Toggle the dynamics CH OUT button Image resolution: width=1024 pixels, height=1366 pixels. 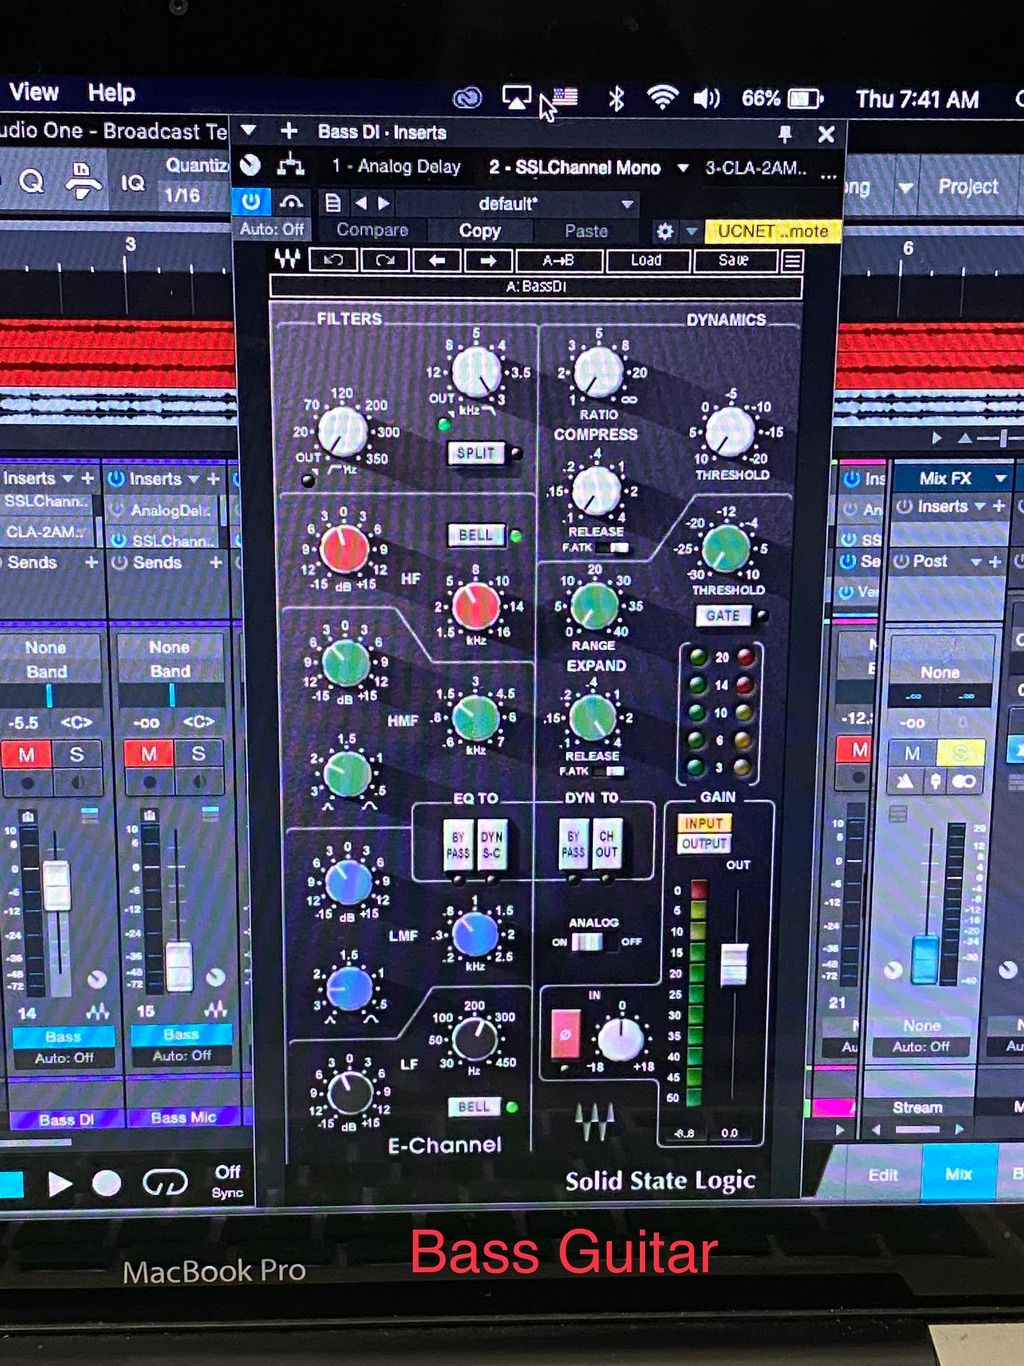point(607,845)
